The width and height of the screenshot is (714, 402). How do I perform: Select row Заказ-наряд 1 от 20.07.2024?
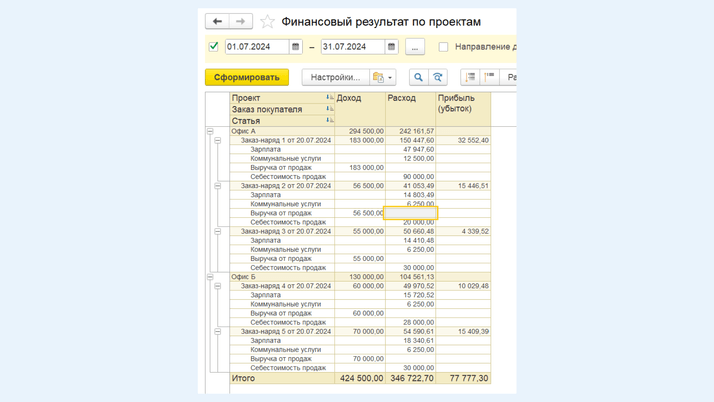[286, 140]
